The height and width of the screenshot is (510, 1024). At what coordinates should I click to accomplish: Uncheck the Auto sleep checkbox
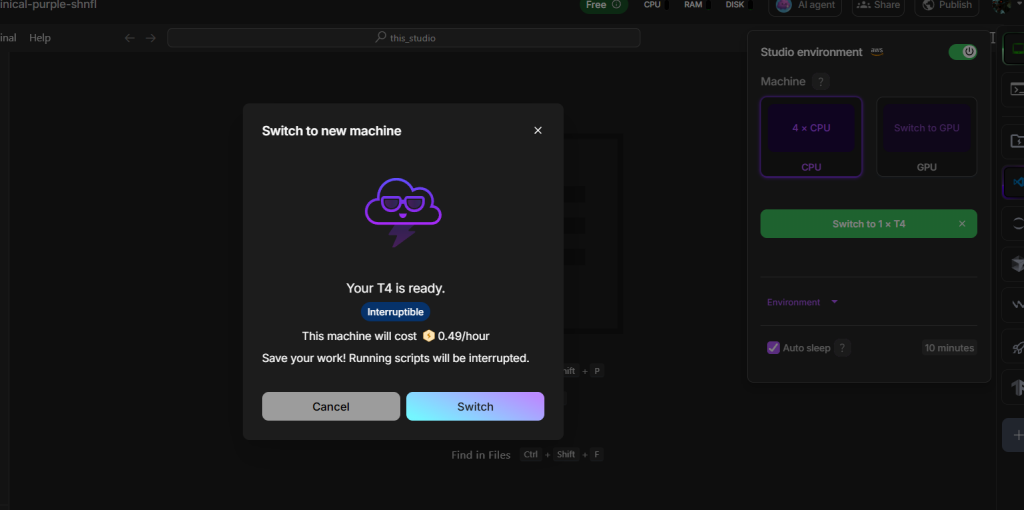[773, 348]
